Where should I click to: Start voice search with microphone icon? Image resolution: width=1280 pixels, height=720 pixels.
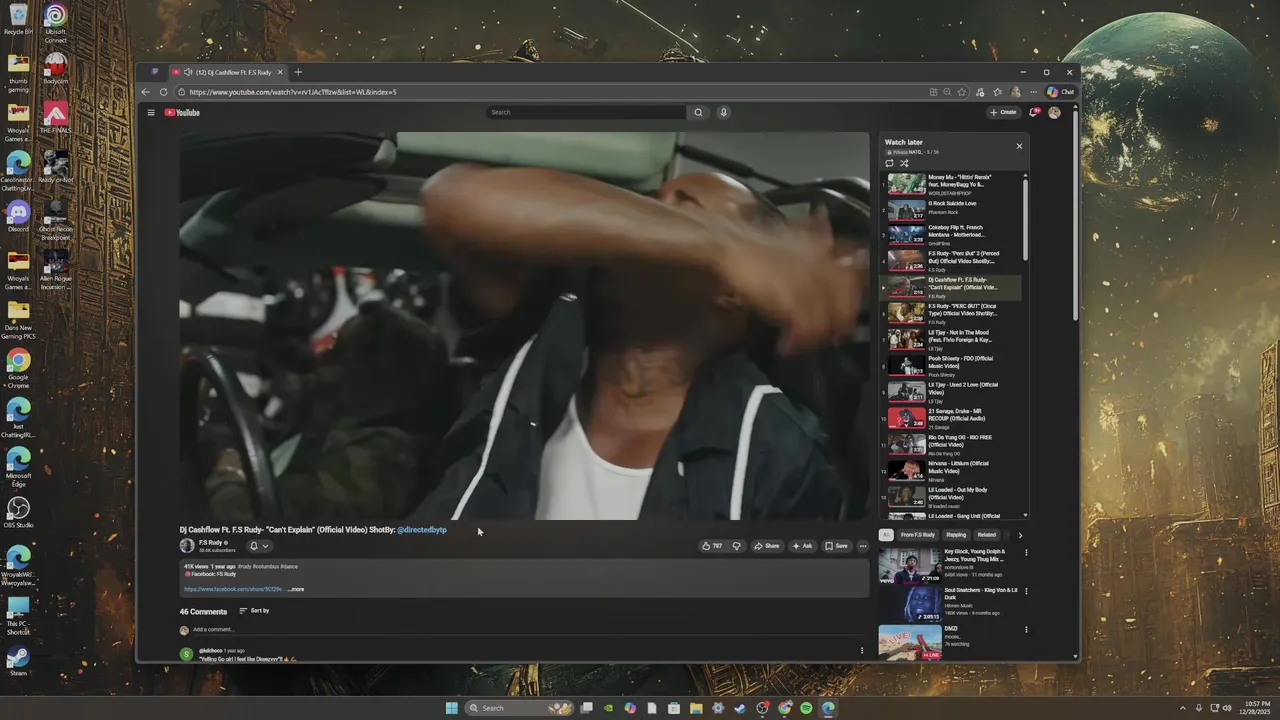(723, 112)
